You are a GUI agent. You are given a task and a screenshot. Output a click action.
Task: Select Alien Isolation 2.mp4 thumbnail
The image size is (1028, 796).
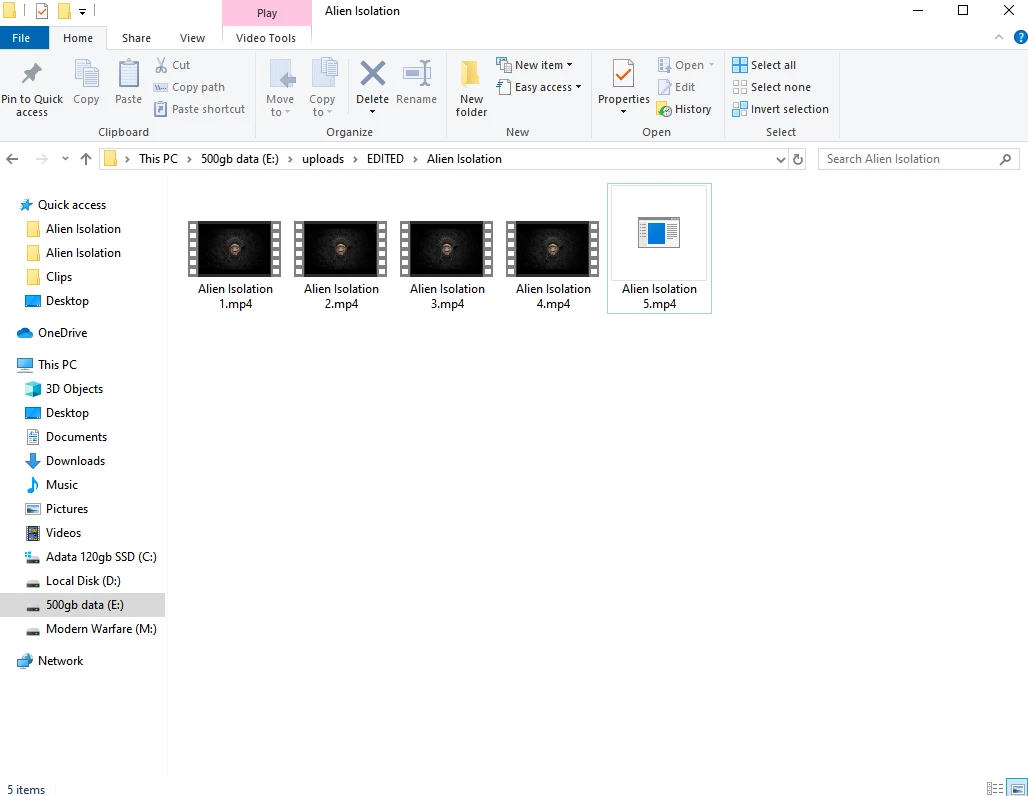point(341,249)
